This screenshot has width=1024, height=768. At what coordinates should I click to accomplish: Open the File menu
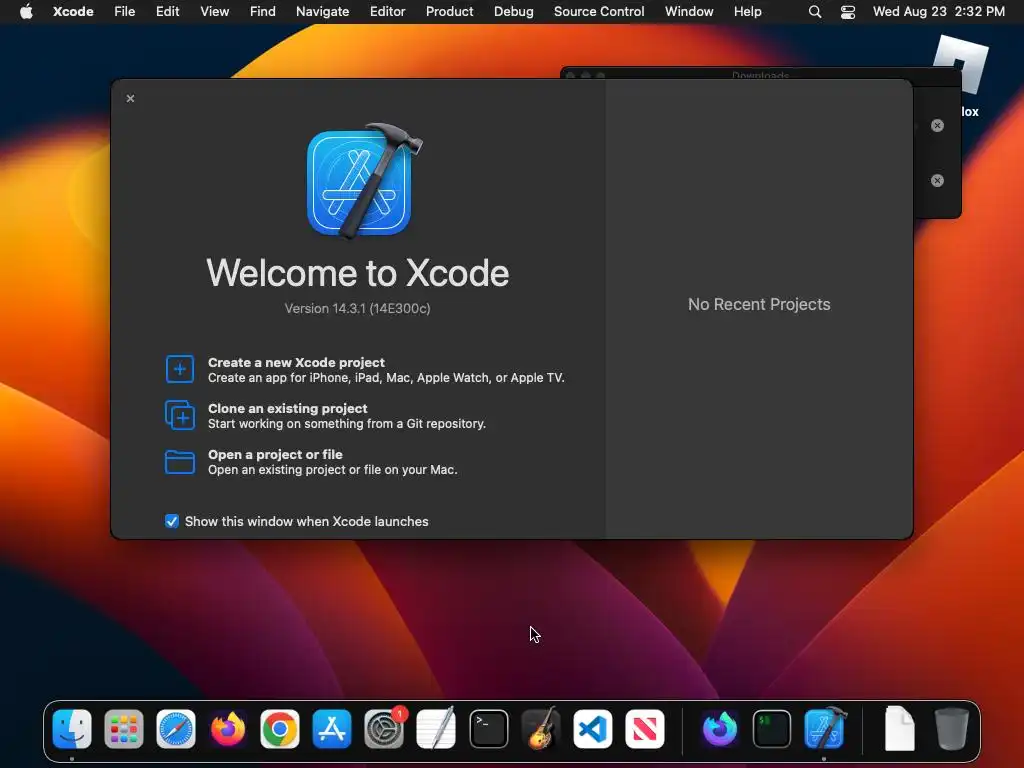(124, 11)
